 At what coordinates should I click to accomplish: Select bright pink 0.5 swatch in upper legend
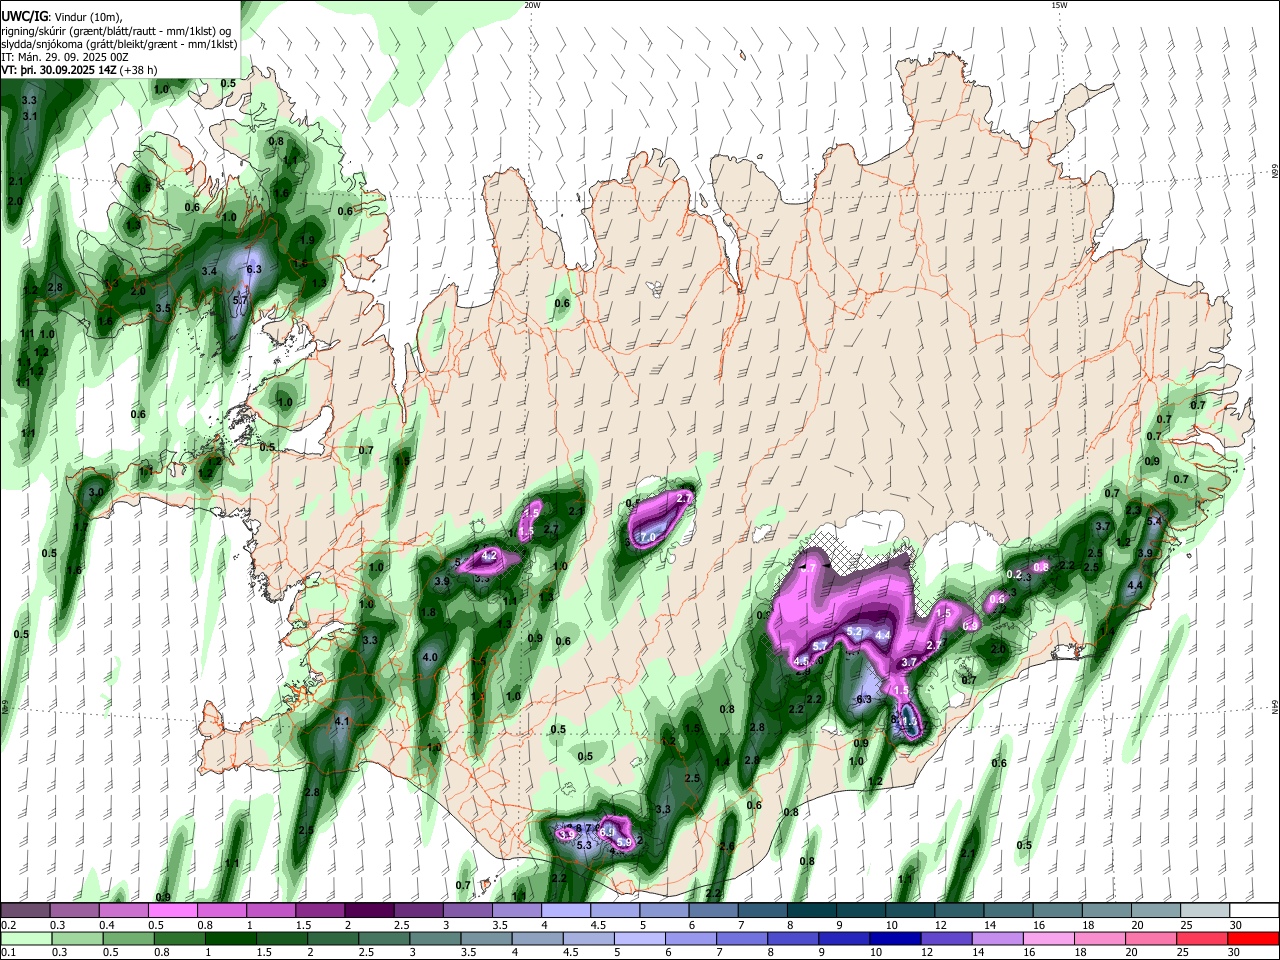click(172, 910)
